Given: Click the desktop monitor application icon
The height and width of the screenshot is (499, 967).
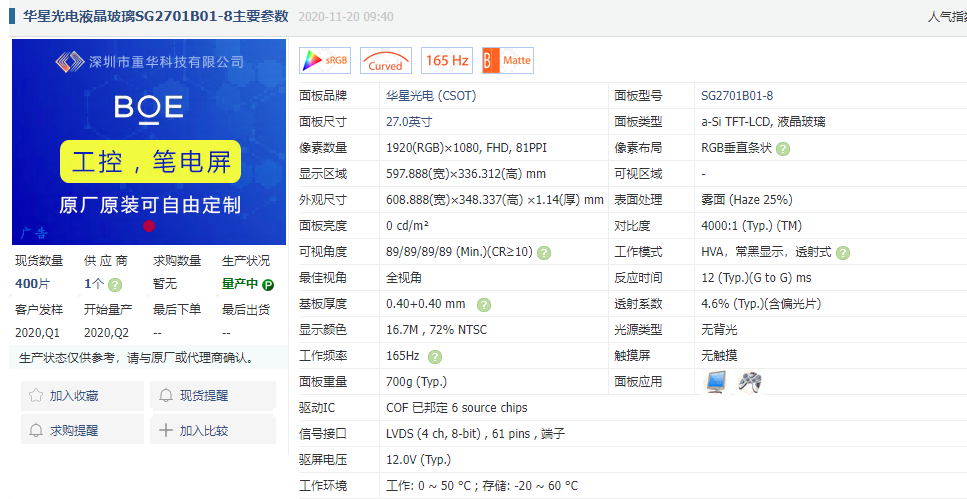Looking at the screenshot, I should point(716,382).
